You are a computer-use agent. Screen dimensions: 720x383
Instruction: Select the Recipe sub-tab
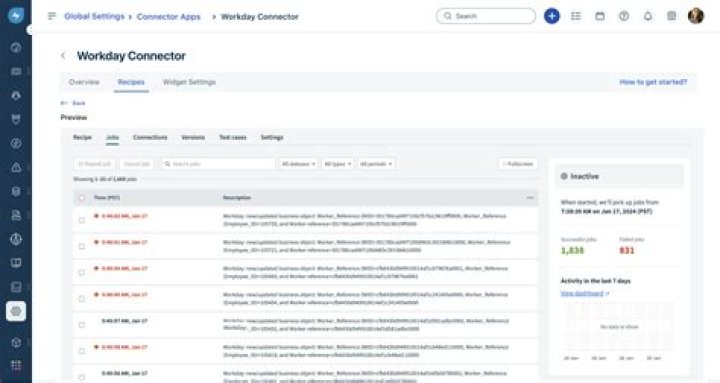tap(83, 137)
